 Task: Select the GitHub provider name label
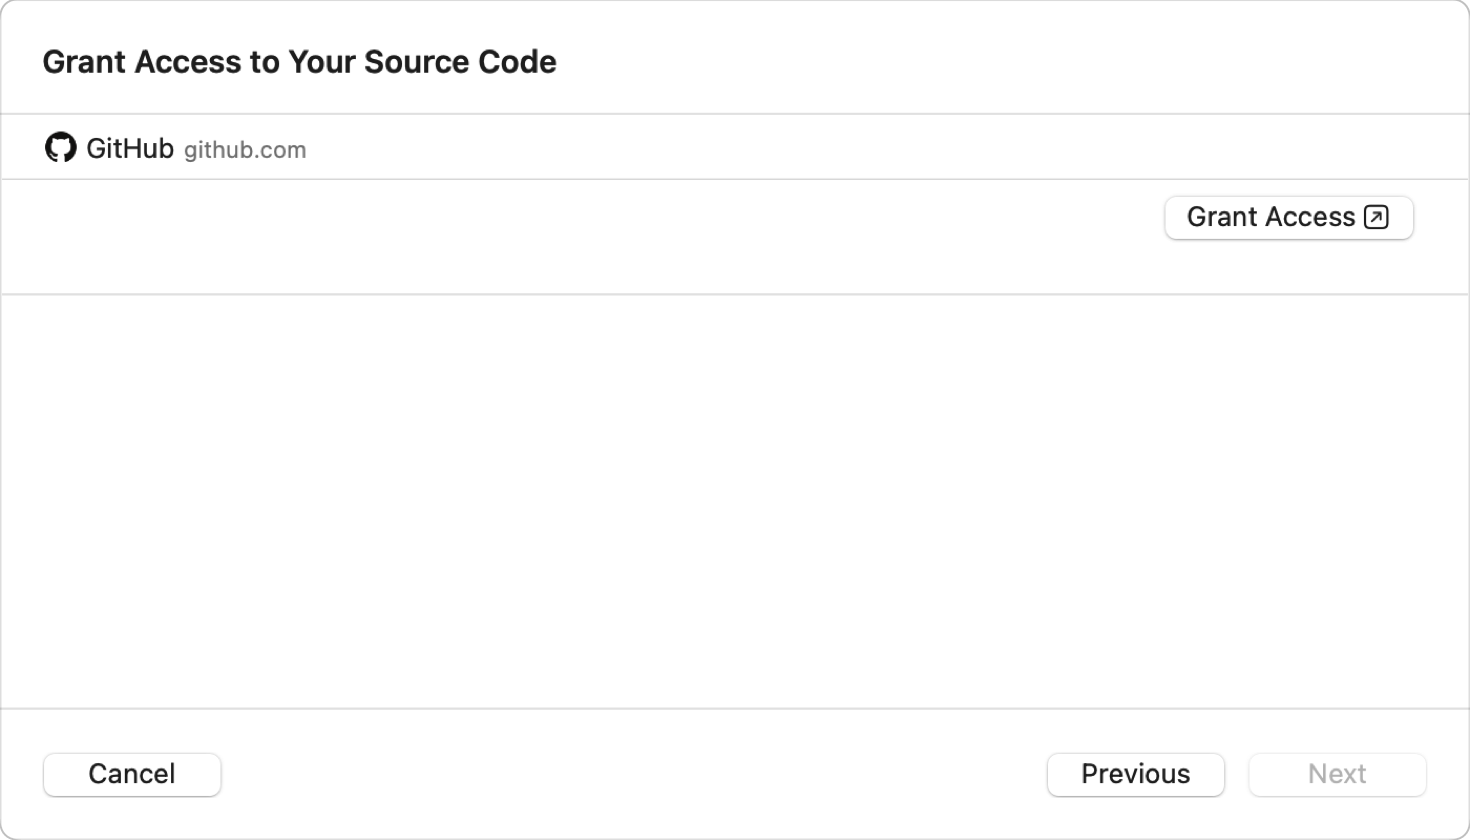pos(130,149)
